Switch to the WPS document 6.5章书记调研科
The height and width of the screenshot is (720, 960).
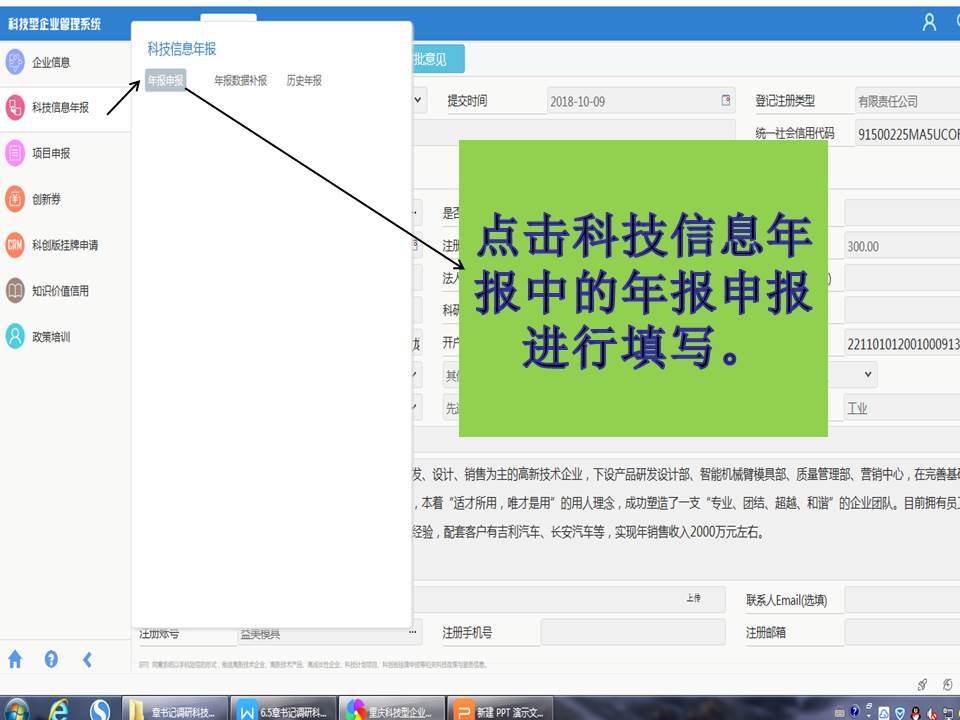point(284,709)
